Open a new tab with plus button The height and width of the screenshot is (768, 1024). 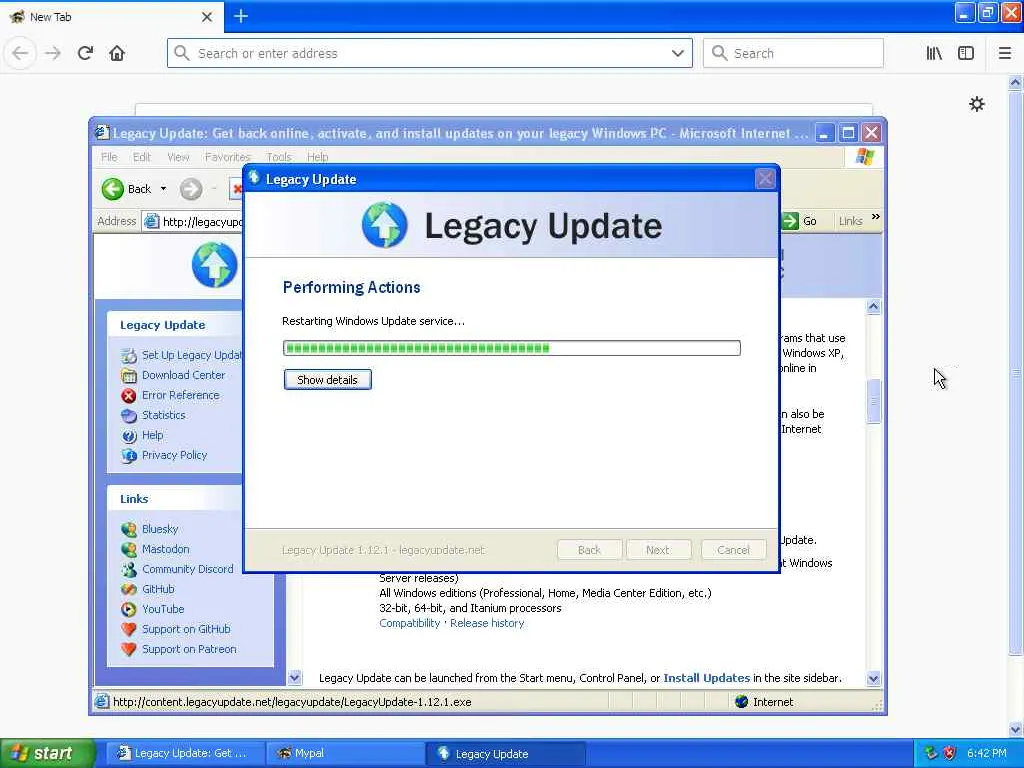[241, 16]
